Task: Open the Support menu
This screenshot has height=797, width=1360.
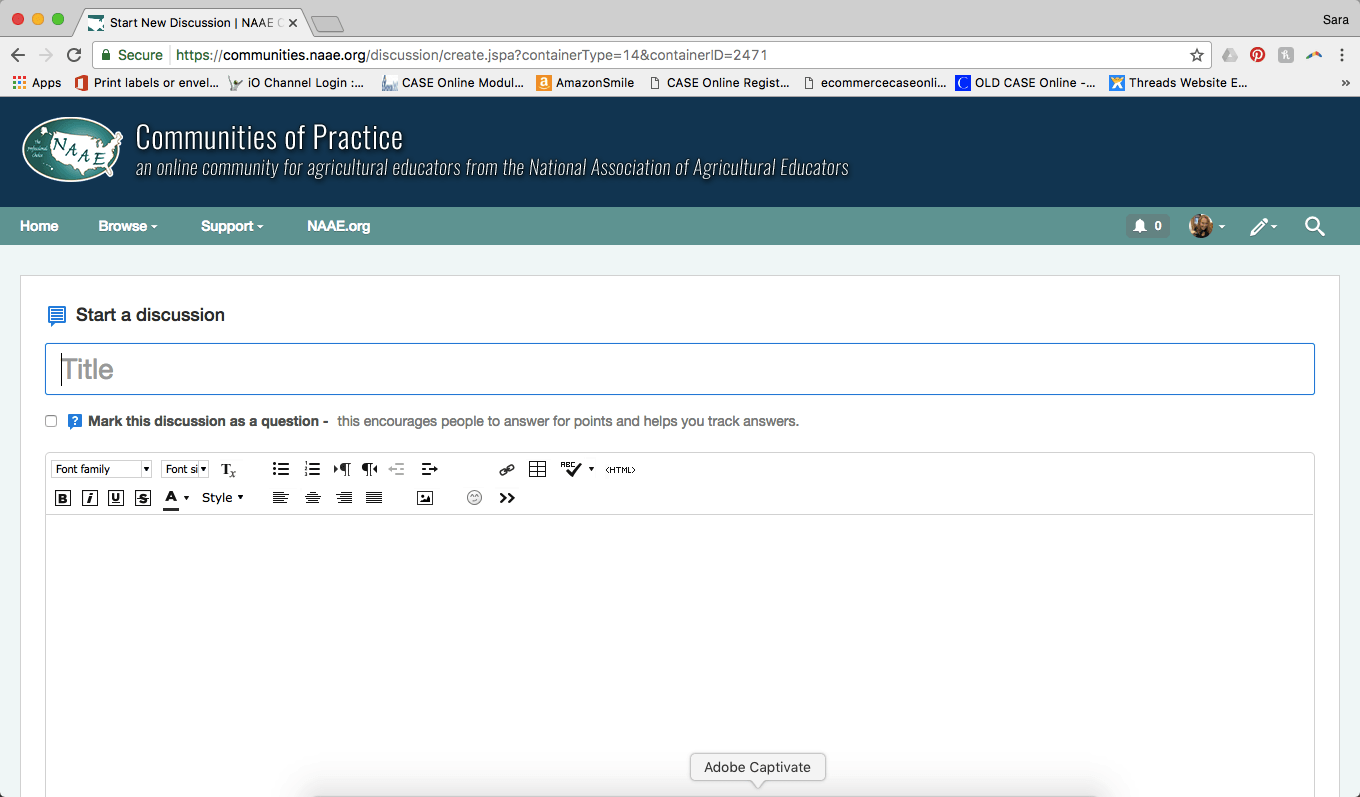Action: 232,226
